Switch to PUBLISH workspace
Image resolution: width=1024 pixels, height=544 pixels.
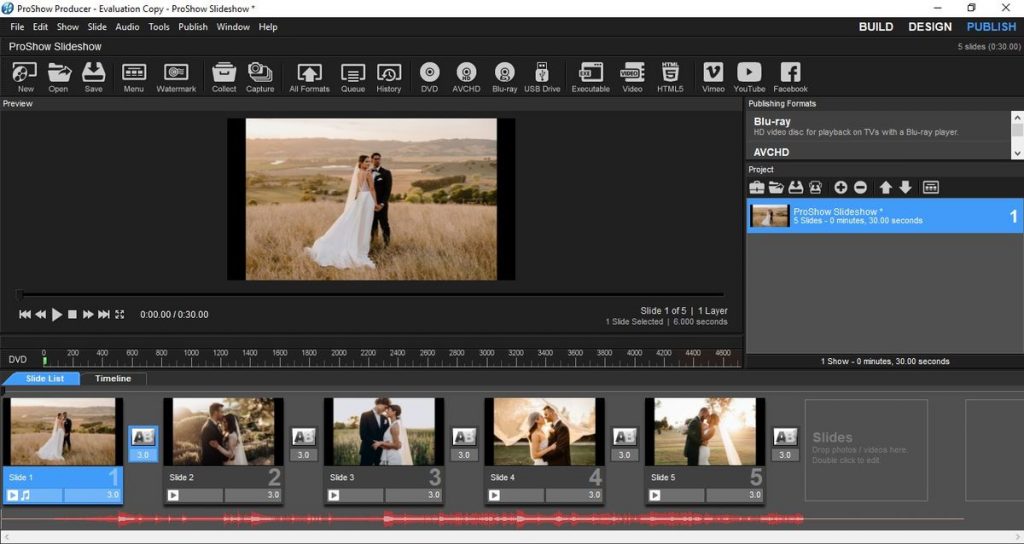(991, 27)
